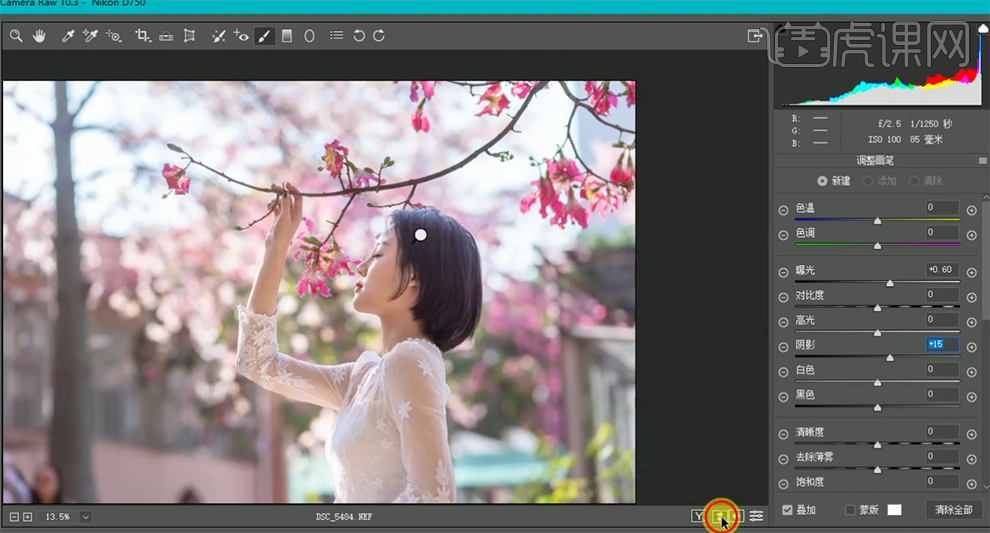Image resolution: width=990 pixels, height=533 pixels.
Task: Open the preview preferences settings
Action: click(x=757, y=516)
